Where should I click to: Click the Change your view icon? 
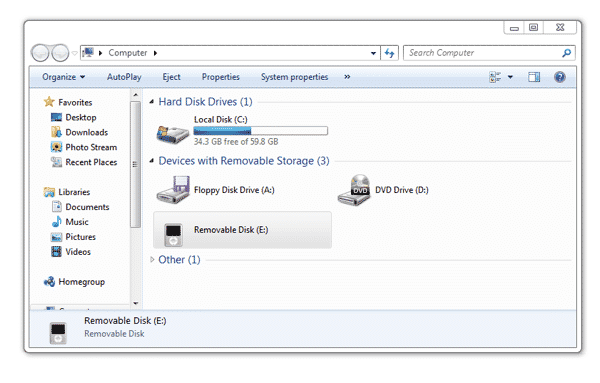tap(495, 77)
